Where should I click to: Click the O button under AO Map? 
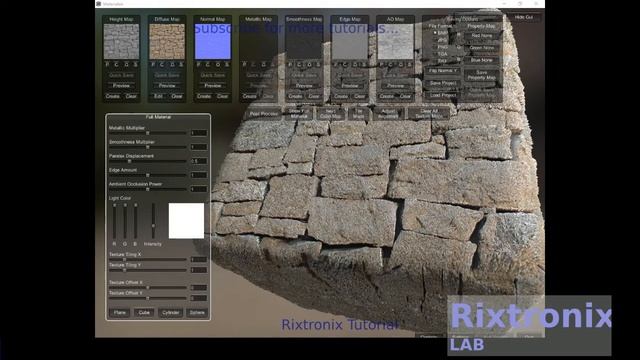pyautogui.click(x=400, y=64)
